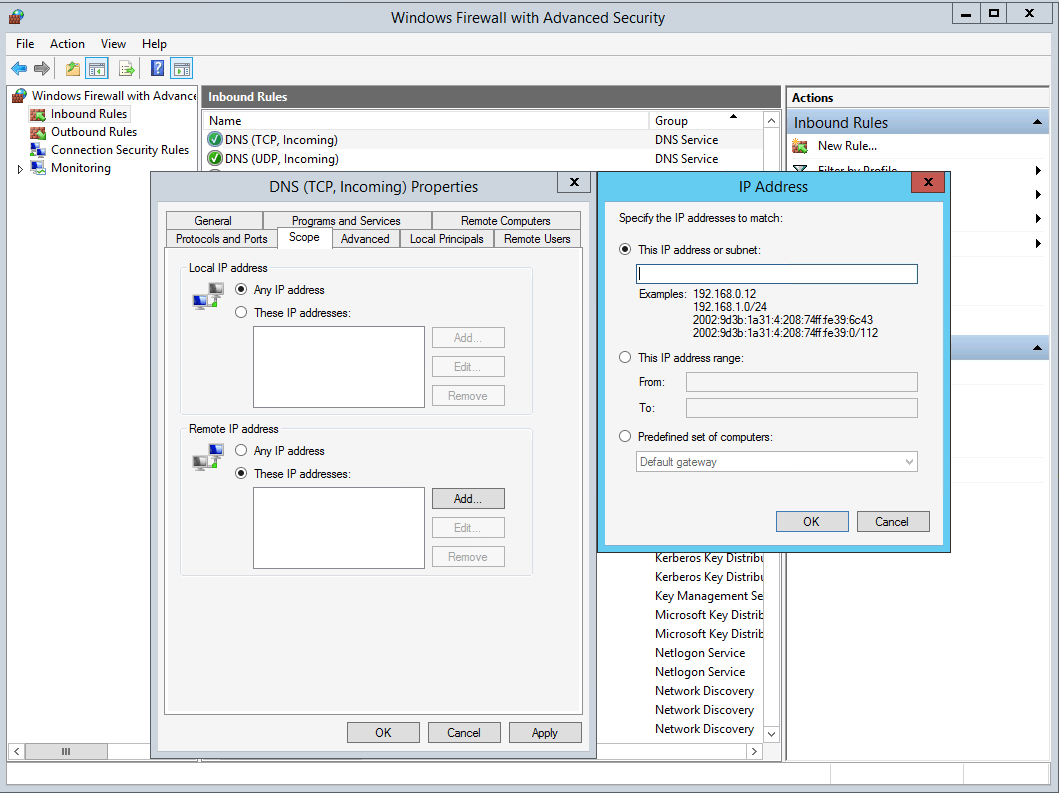Click the Monitoring tree icon
Screen dimensions: 1059x793
pyautogui.click(x=38, y=168)
